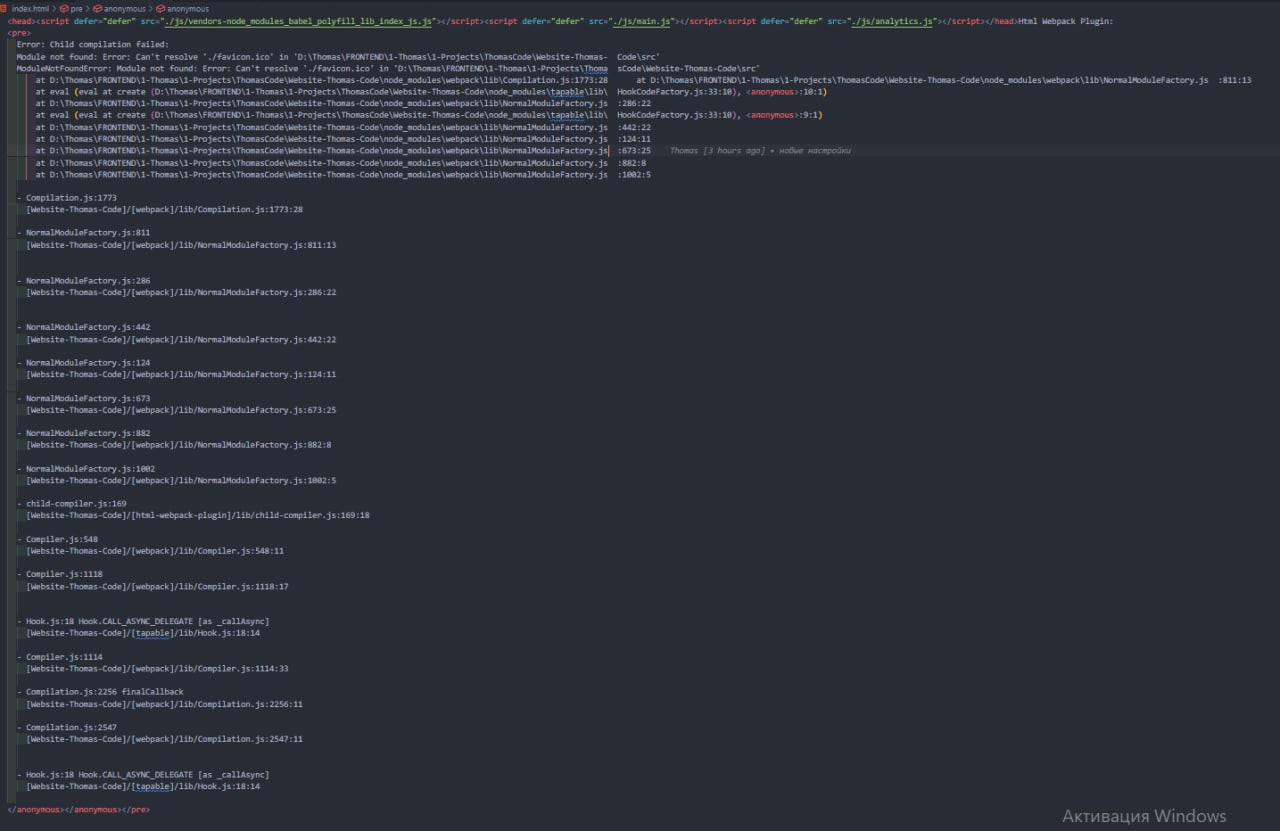Click the 'lib/Compiler.js:1114:33' path line
The image size is (1280, 831).
pos(158,669)
